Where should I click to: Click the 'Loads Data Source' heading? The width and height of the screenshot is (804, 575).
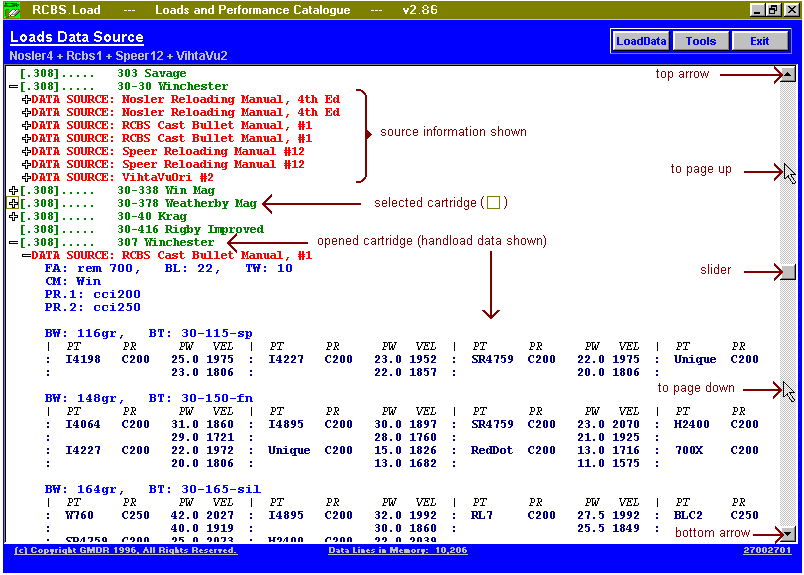coord(77,37)
